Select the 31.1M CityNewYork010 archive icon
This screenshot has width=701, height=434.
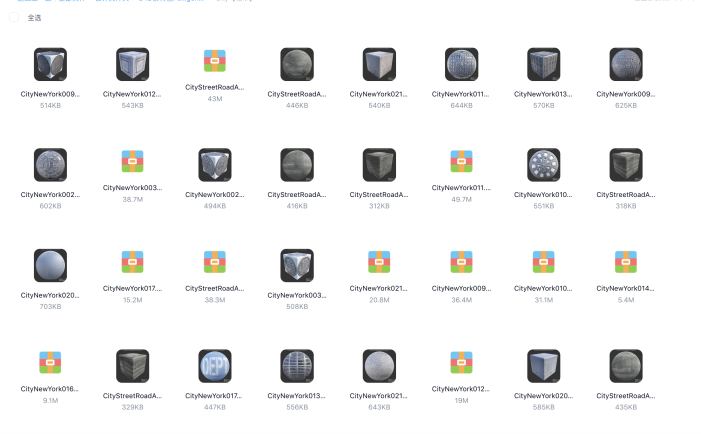[x=543, y=262]
